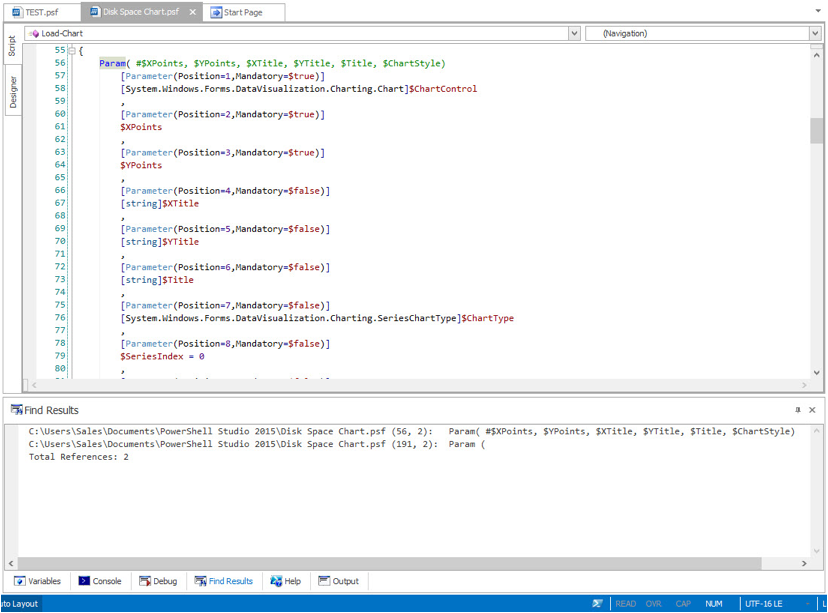The width and height of the screenshot is (828, 613).
Task: Click the editor scroll down arrow
Action: [x=816, y=373]
